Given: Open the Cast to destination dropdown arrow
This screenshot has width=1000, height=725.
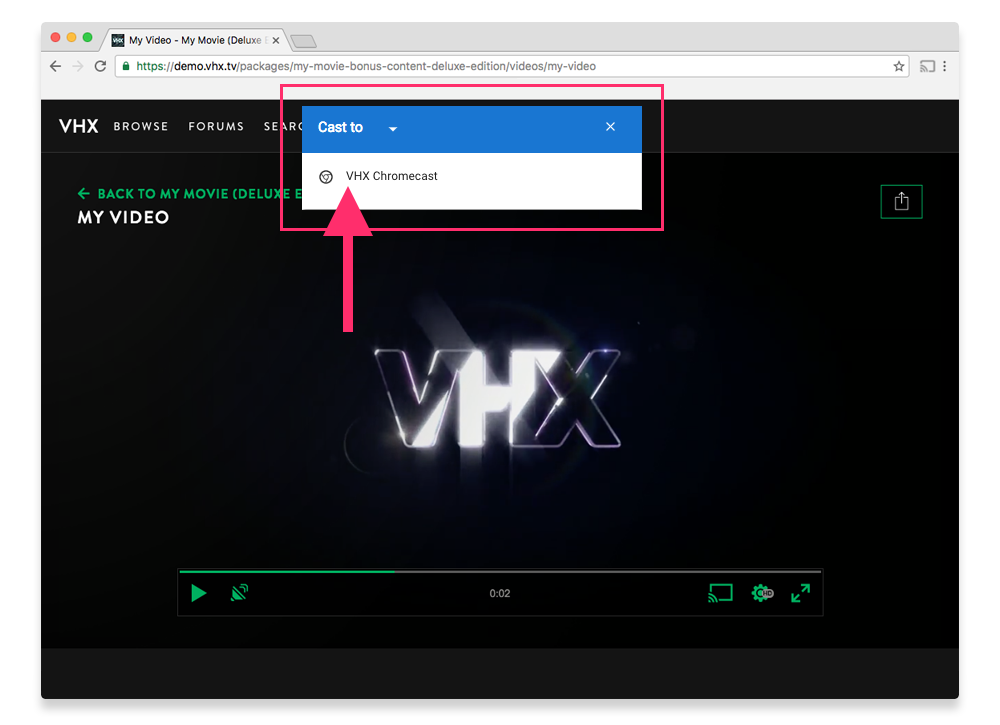Looking at the screenshot, I should 392,129.
